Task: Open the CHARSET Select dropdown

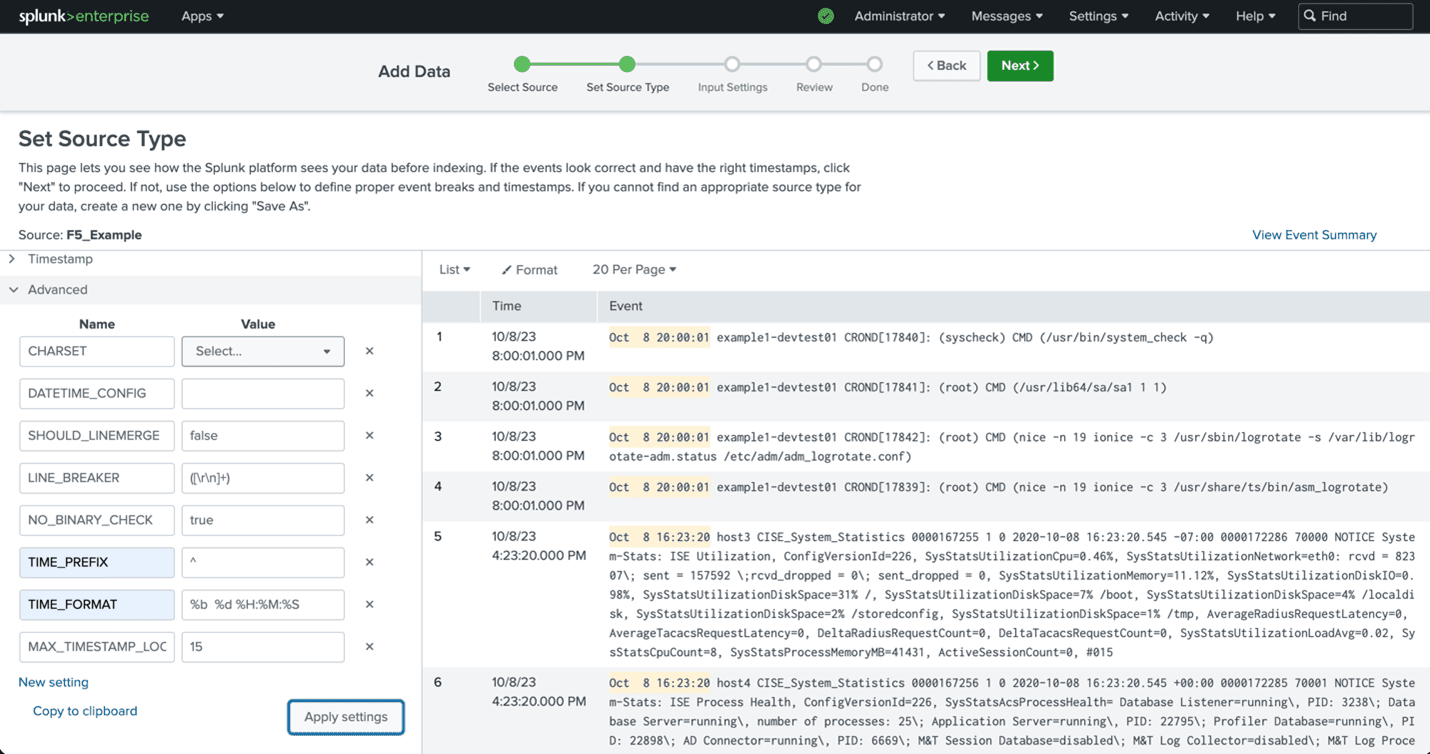Action: click(x=262, y=351)
